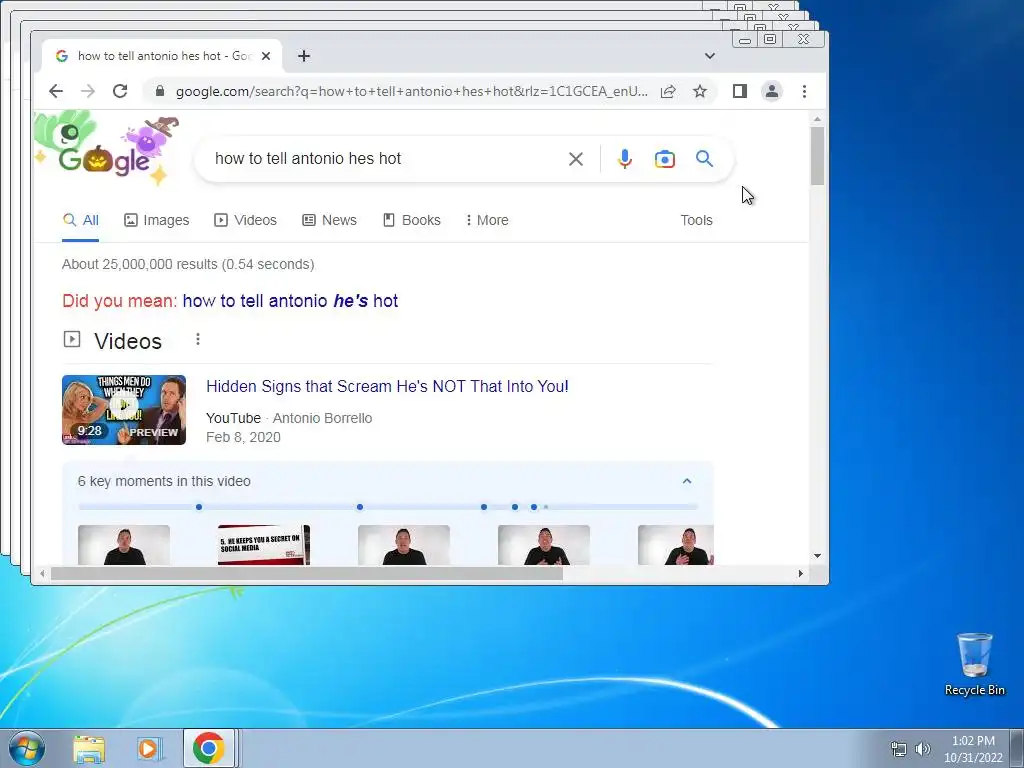The width and height of the screenshot is (1024, 768).
Task: Switch to Books results tab
Action: [411, 220]
